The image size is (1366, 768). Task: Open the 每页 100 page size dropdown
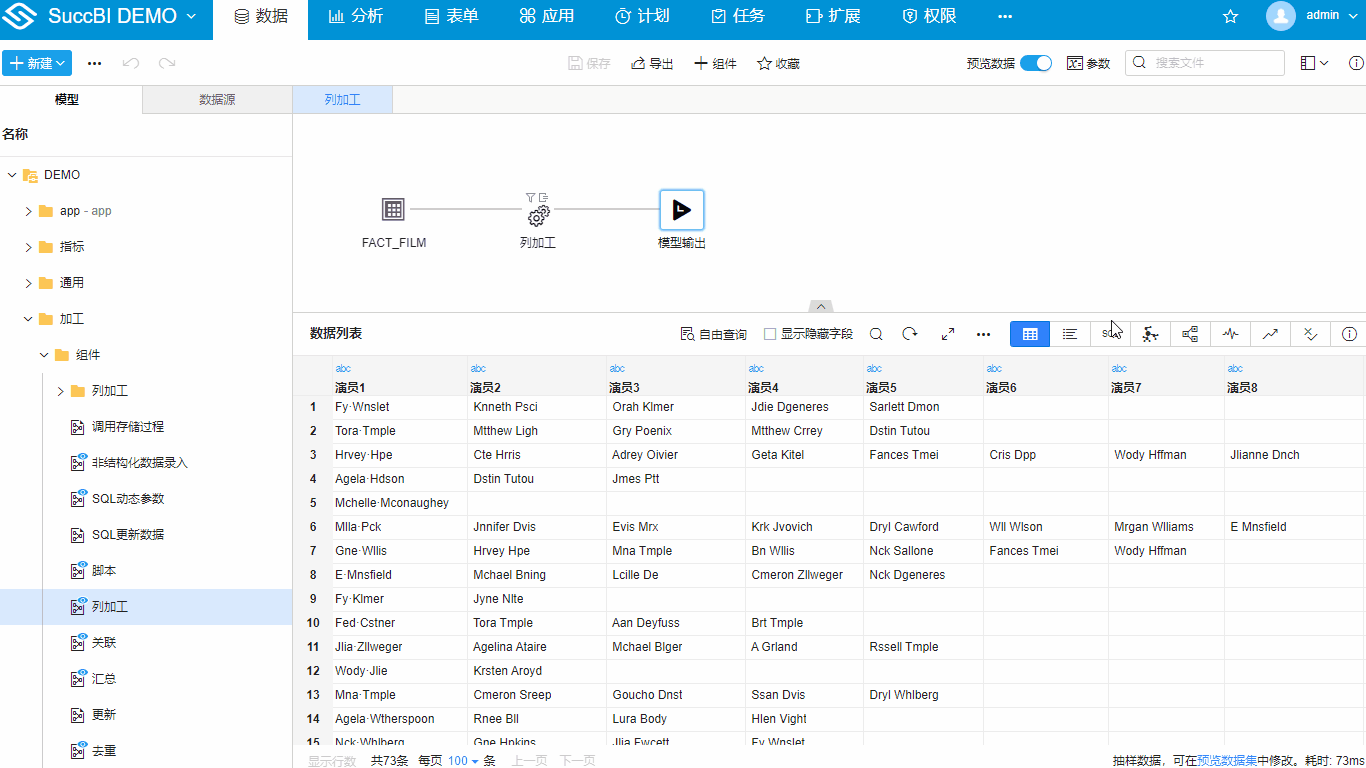pyautogui.click(x=463, y=760)
